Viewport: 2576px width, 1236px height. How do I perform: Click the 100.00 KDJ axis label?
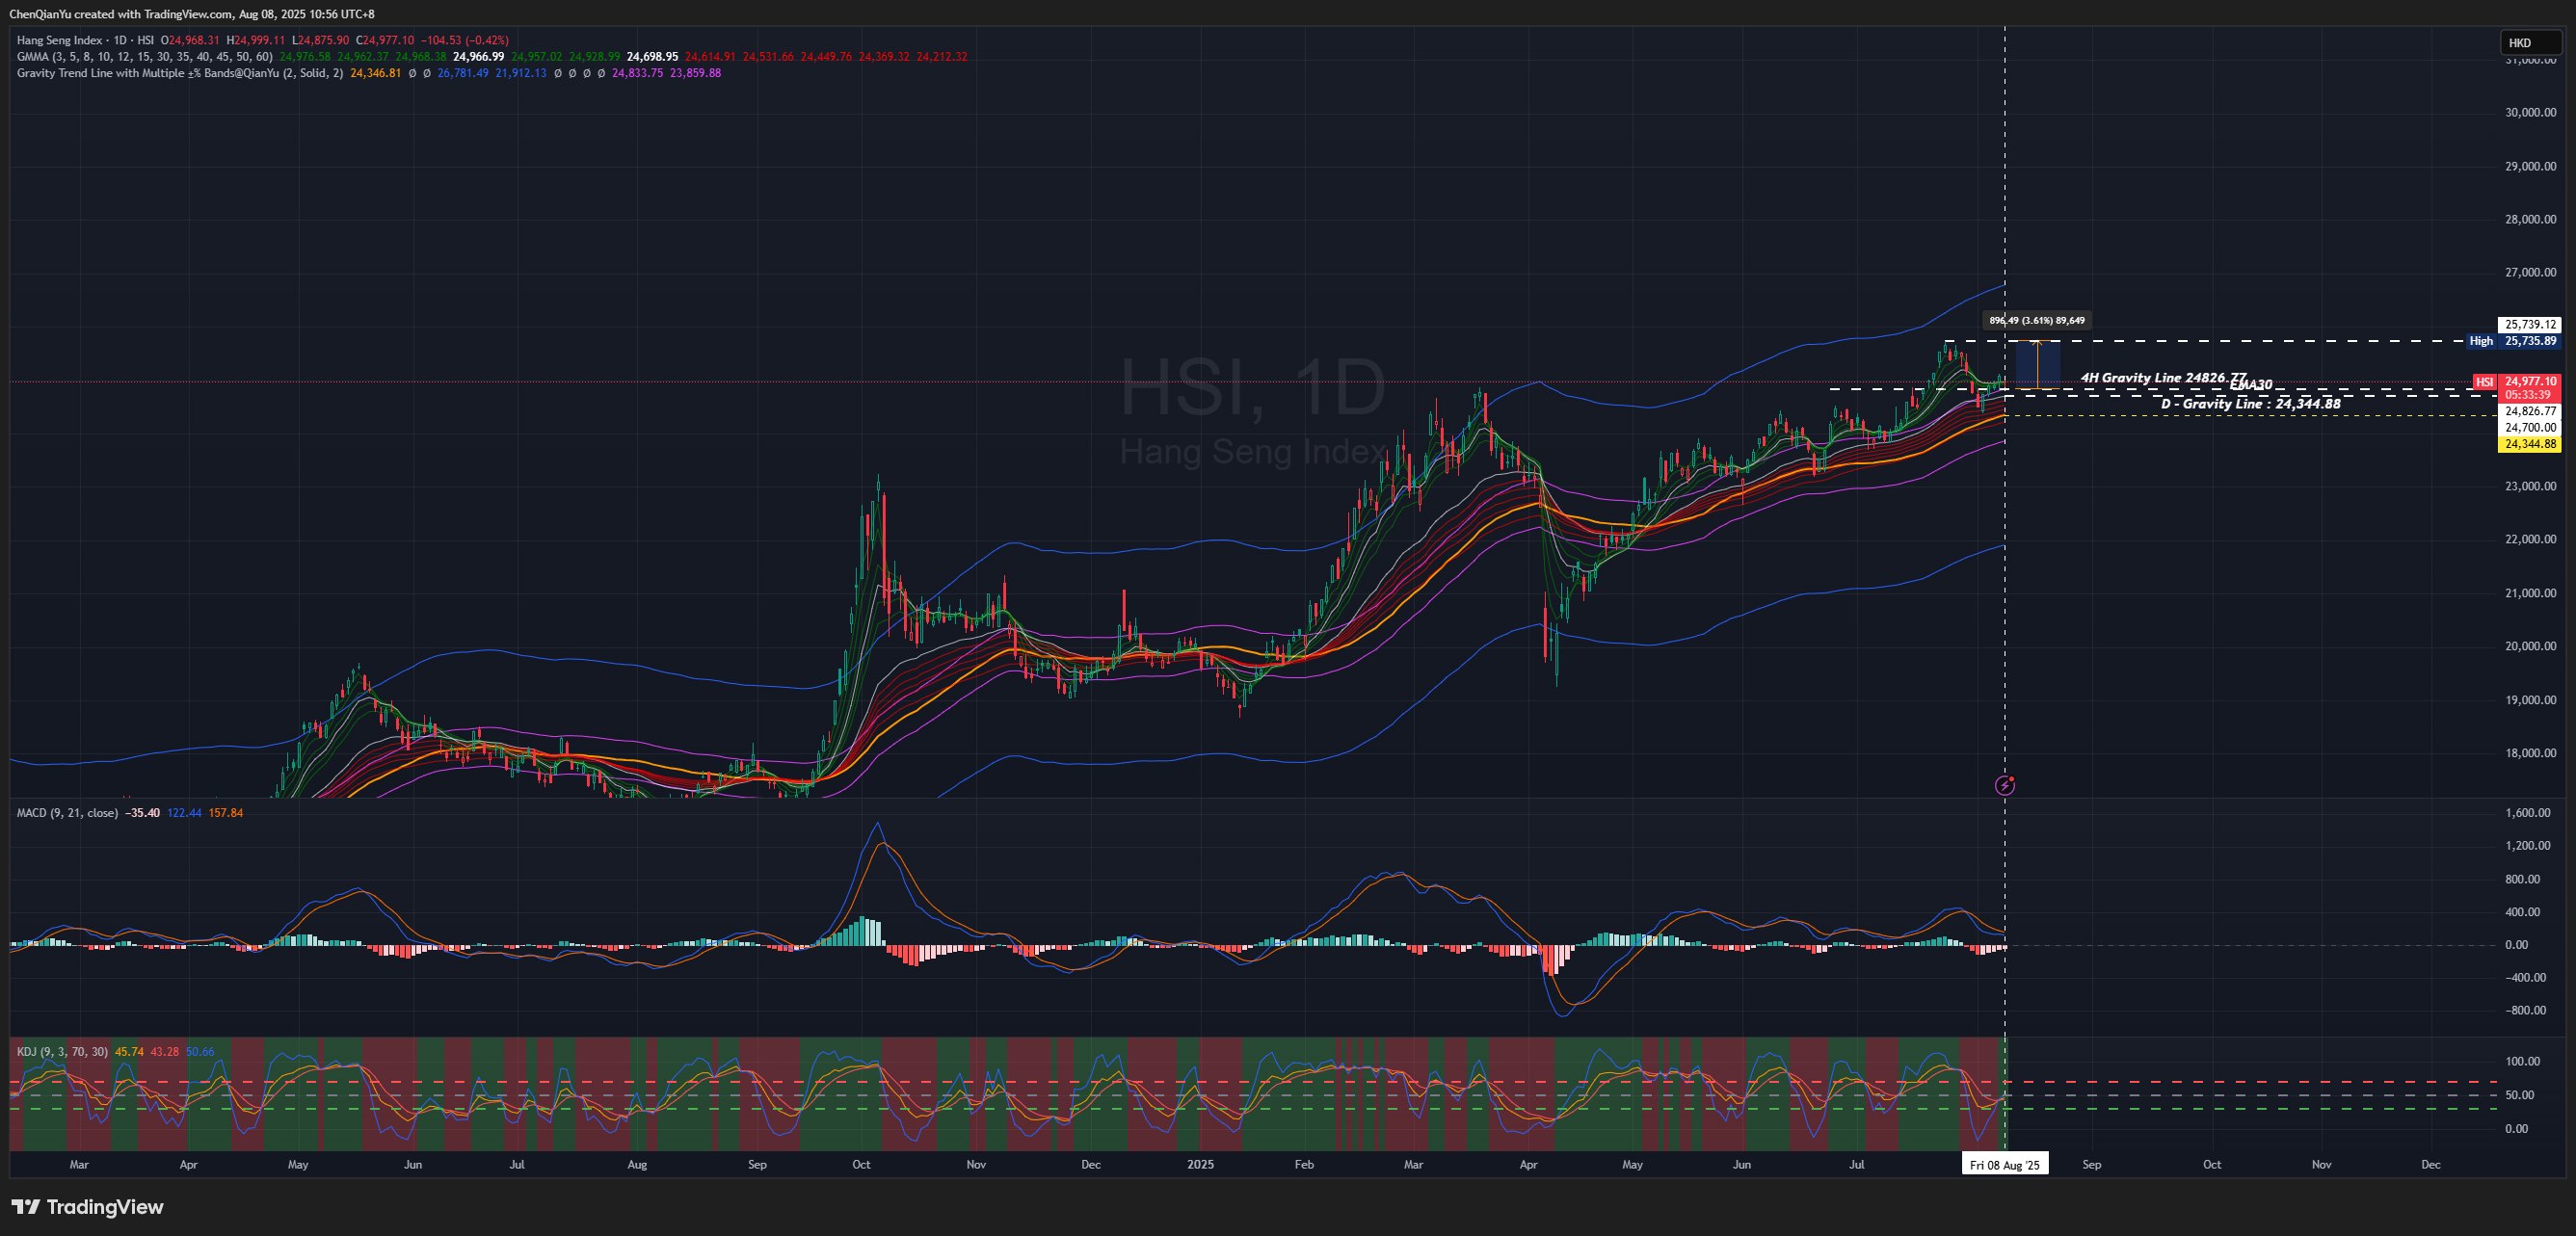point(2521,1061)
